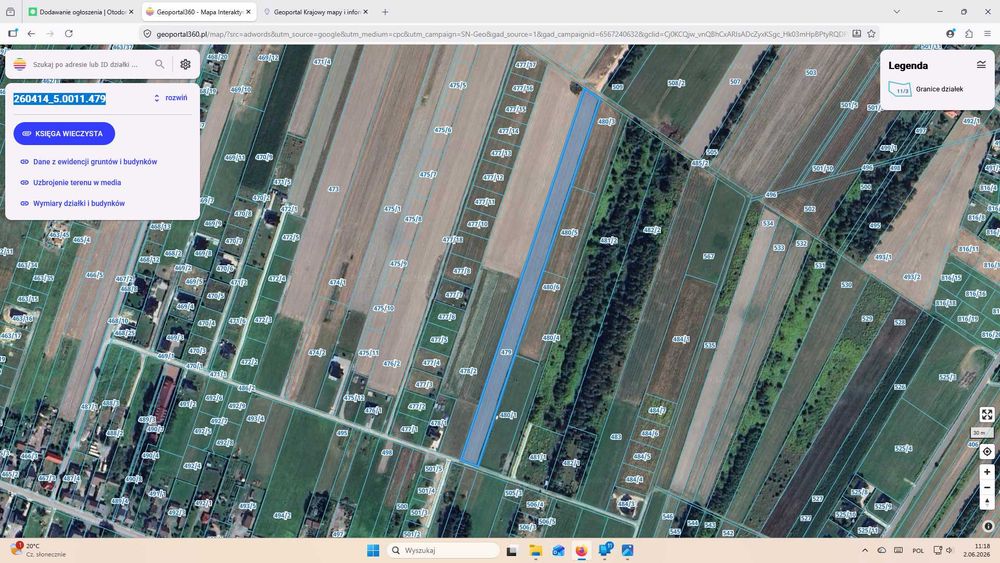This screenshot has height=563, width=1000.
Task: Reload the current page
Action: coord(69,33)
